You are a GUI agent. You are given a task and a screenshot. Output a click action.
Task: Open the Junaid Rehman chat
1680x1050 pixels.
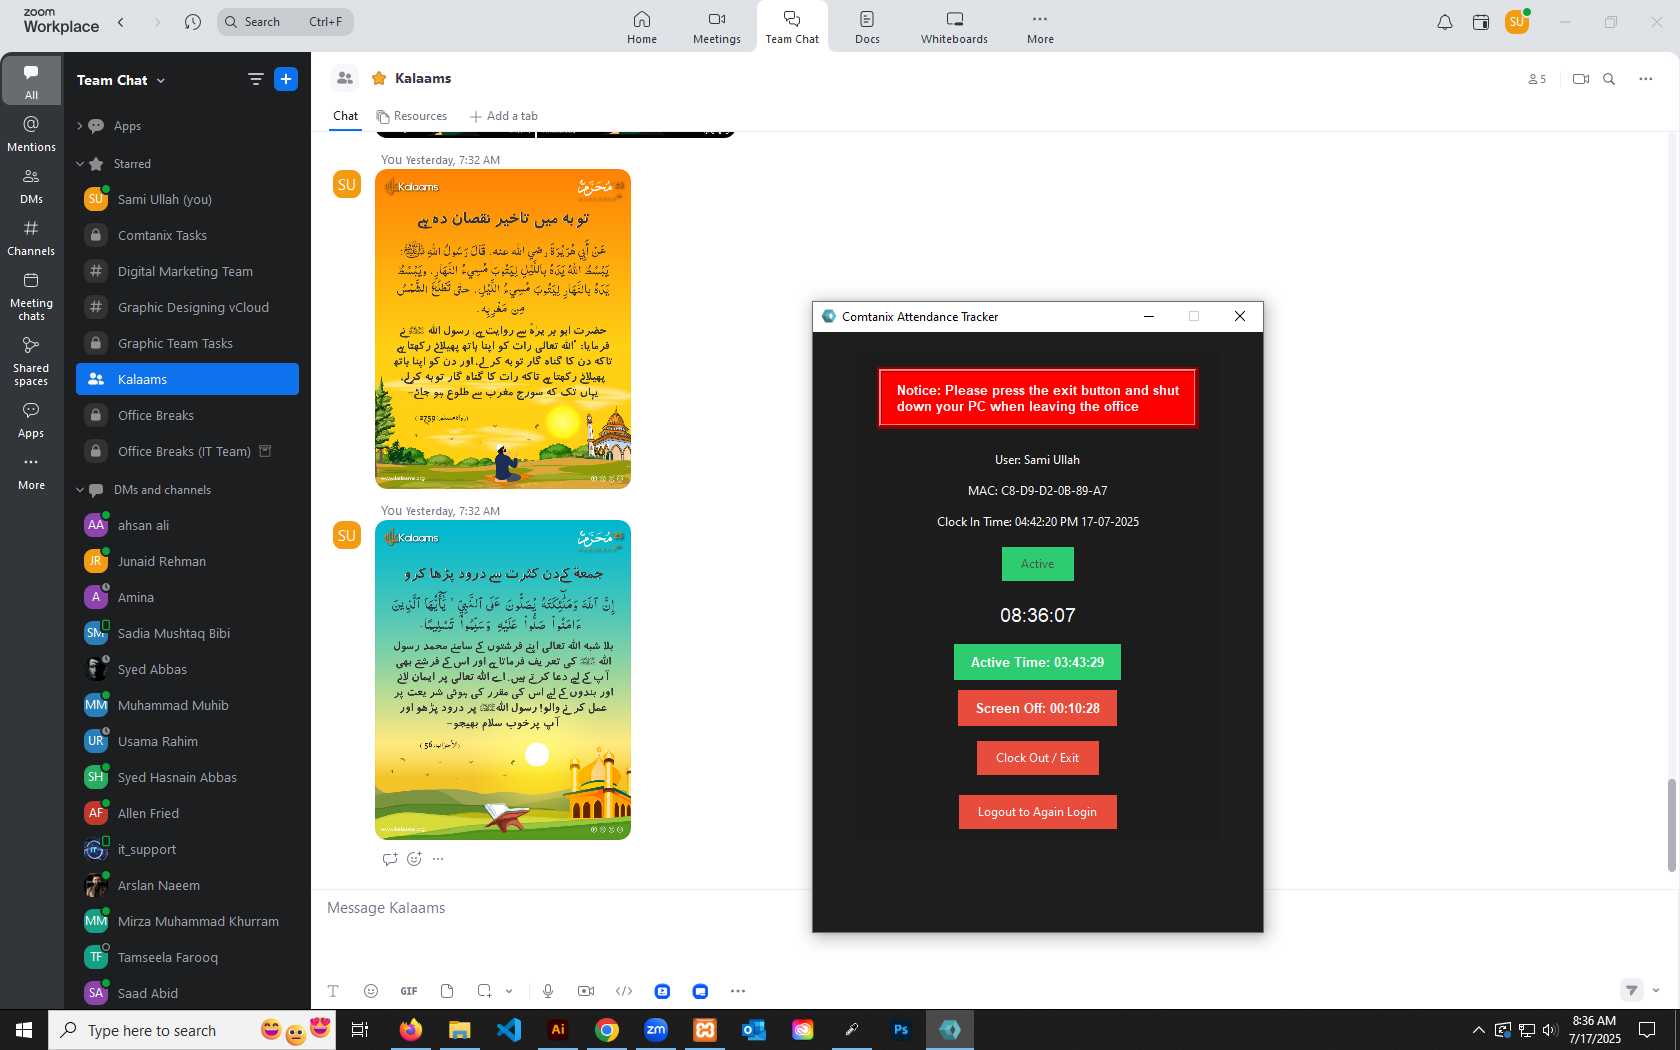point(187,561)
